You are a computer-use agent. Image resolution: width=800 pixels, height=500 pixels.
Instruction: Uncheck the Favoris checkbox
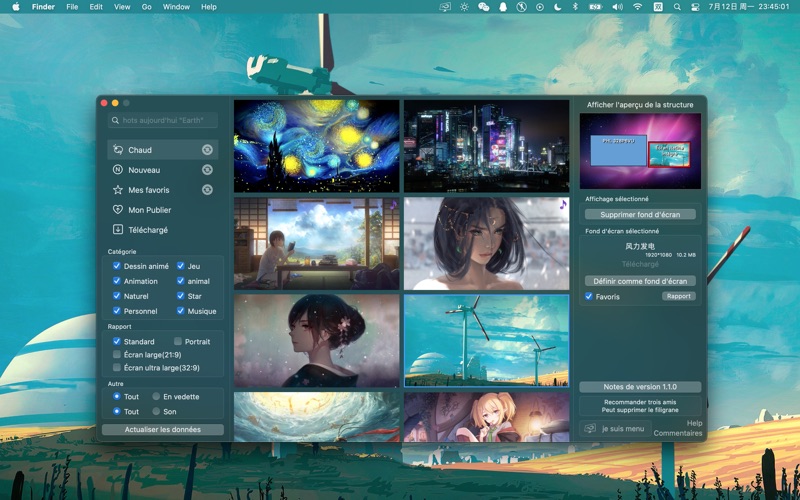tap(589, 296)
